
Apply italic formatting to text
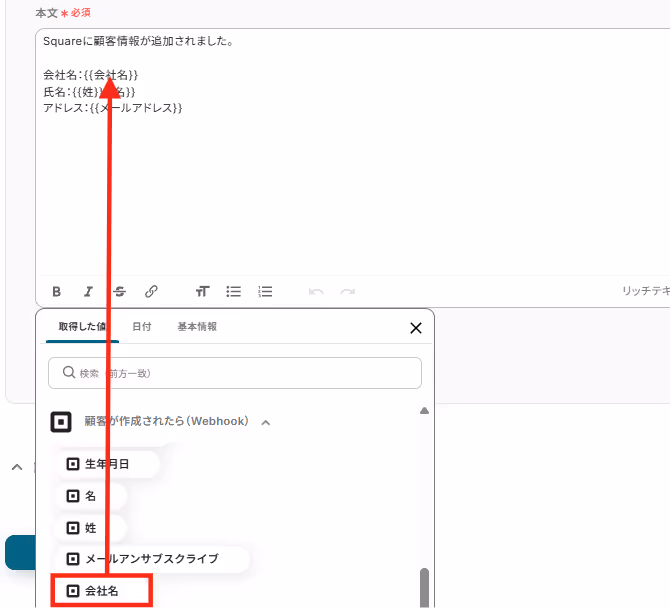point(88,291)
